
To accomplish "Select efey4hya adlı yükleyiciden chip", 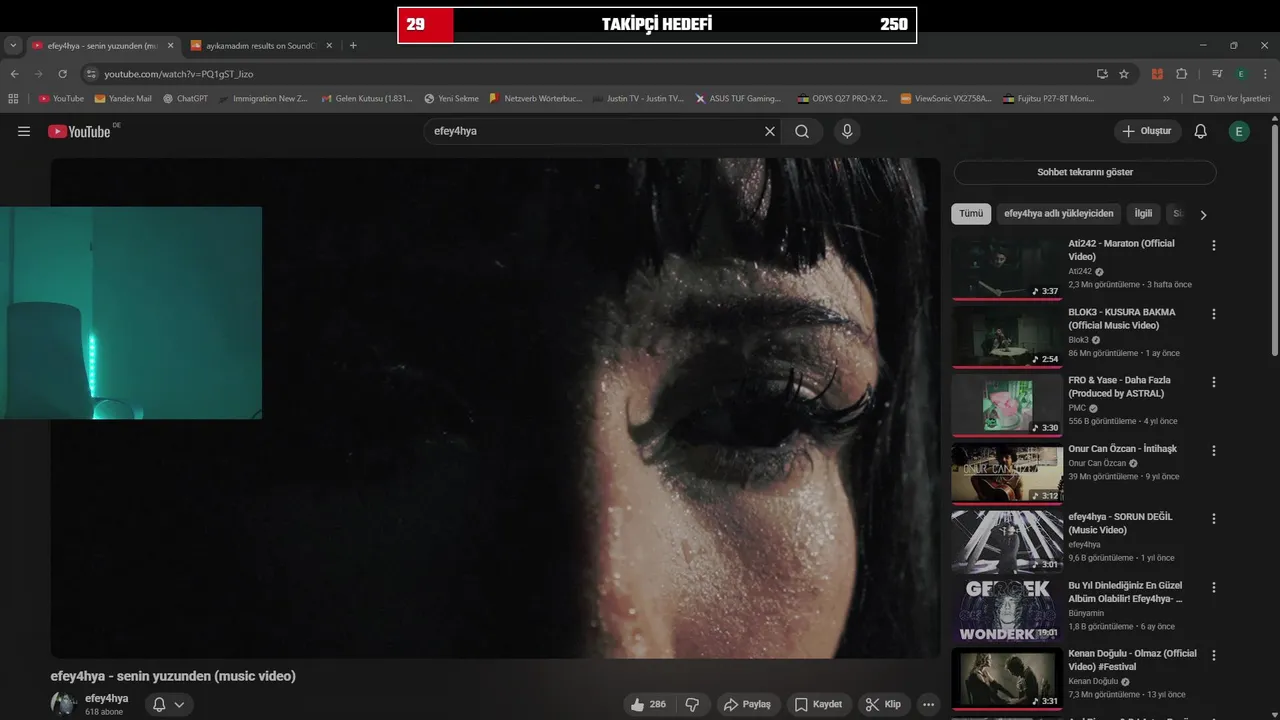I will click(x=1059, y=214).
